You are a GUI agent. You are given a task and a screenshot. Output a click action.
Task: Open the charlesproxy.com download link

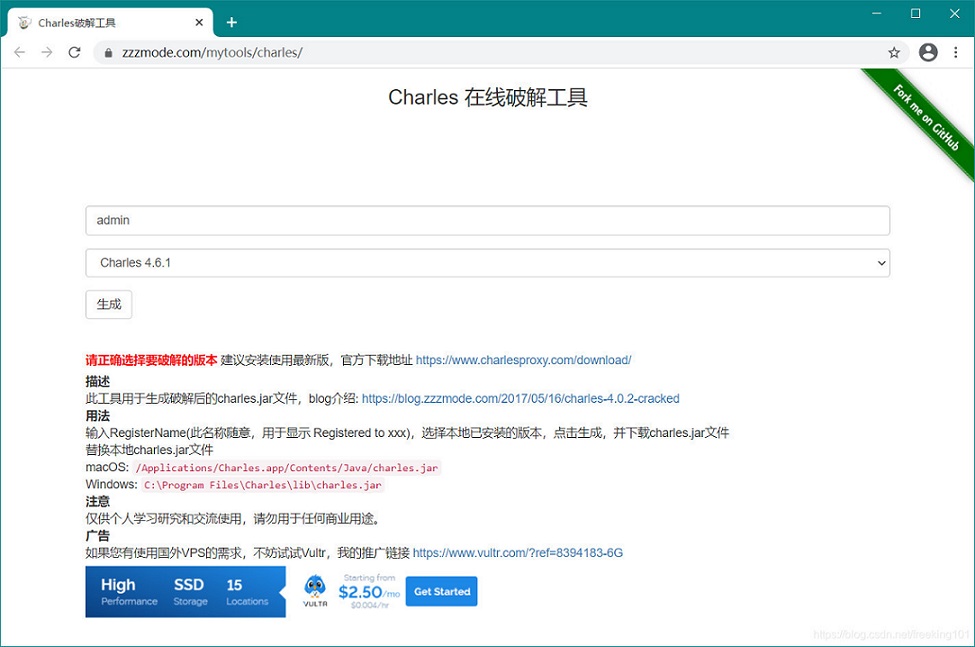tap(524, 360)
